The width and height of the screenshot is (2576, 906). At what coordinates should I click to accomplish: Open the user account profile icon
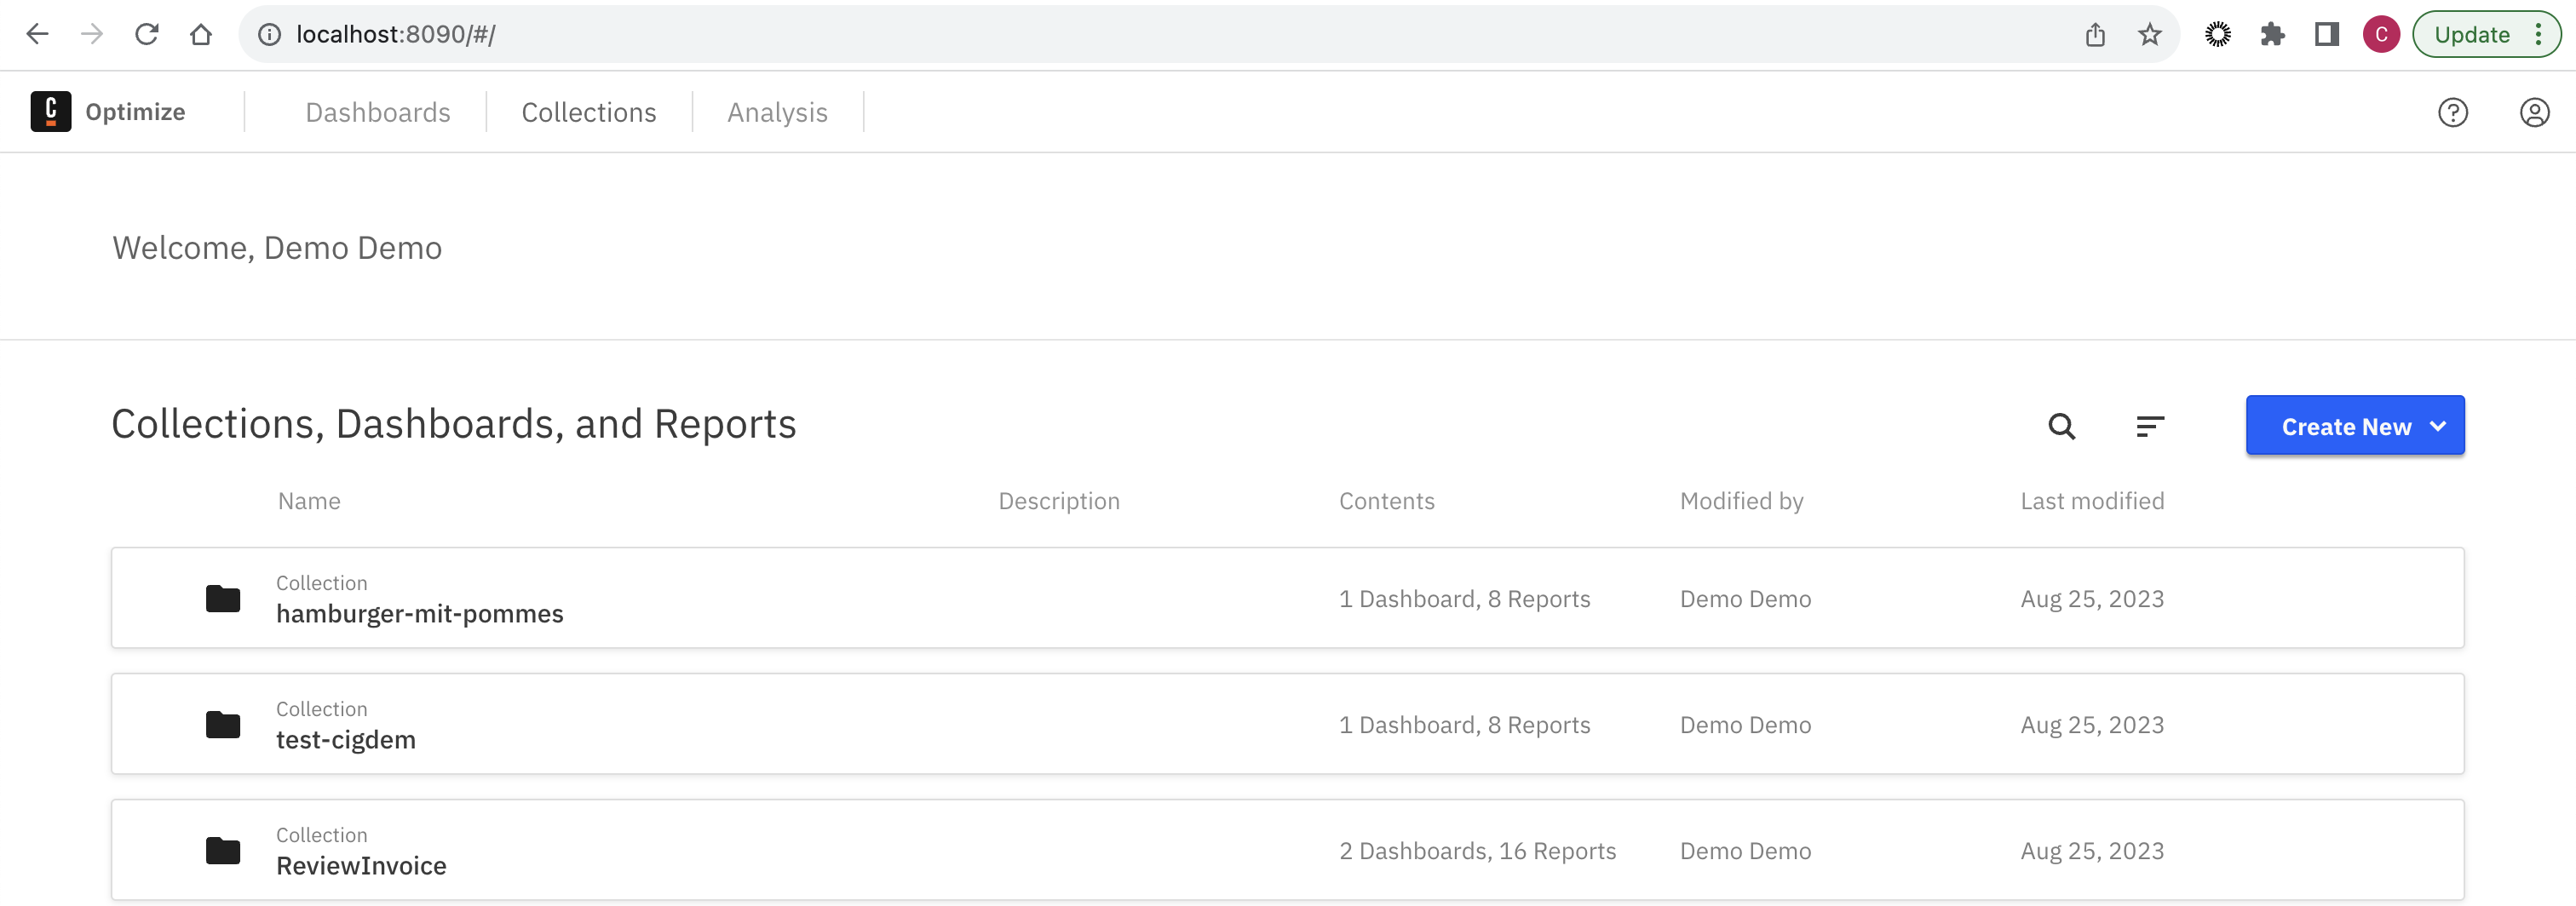tap(2533, 112)
